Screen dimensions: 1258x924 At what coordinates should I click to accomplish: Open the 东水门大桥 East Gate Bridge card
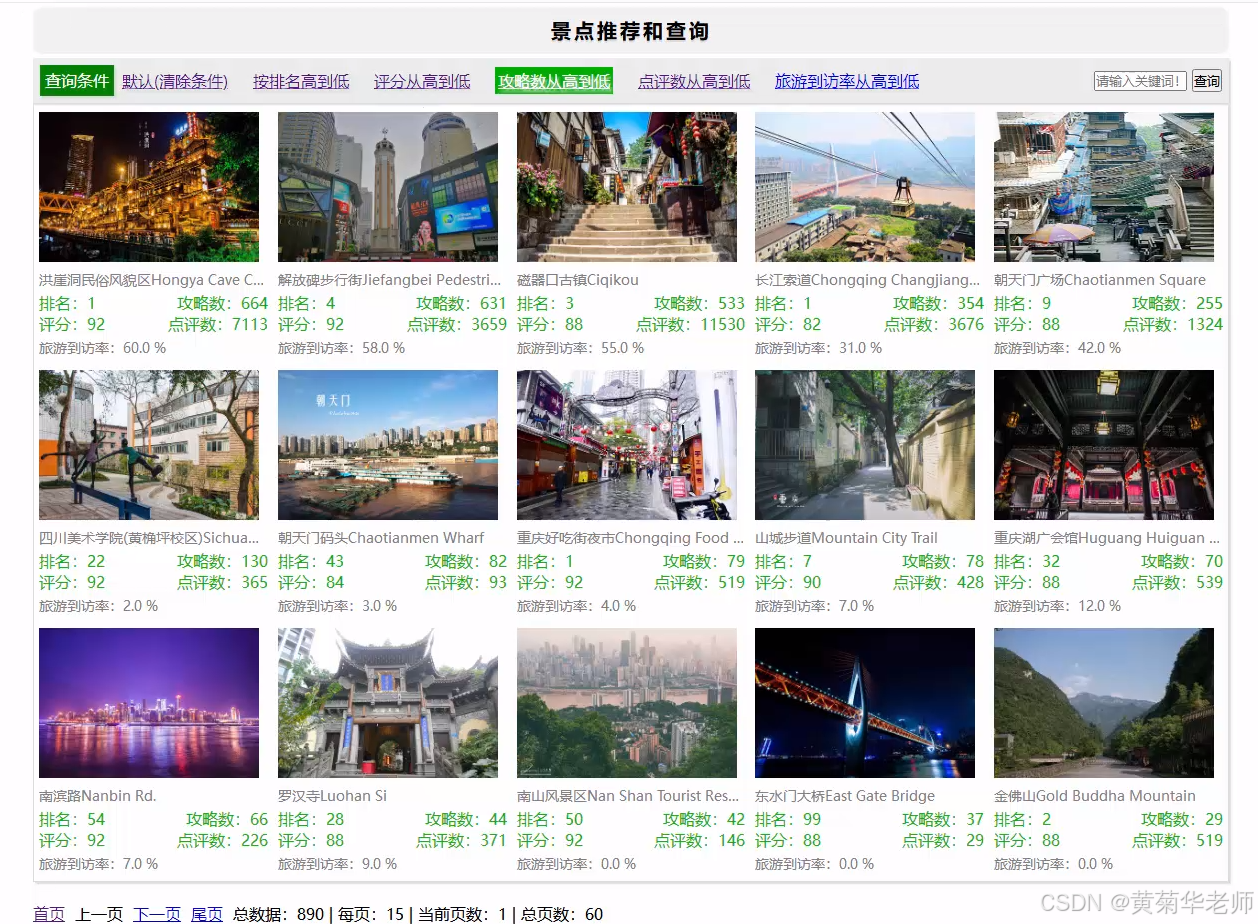point(864,702)
